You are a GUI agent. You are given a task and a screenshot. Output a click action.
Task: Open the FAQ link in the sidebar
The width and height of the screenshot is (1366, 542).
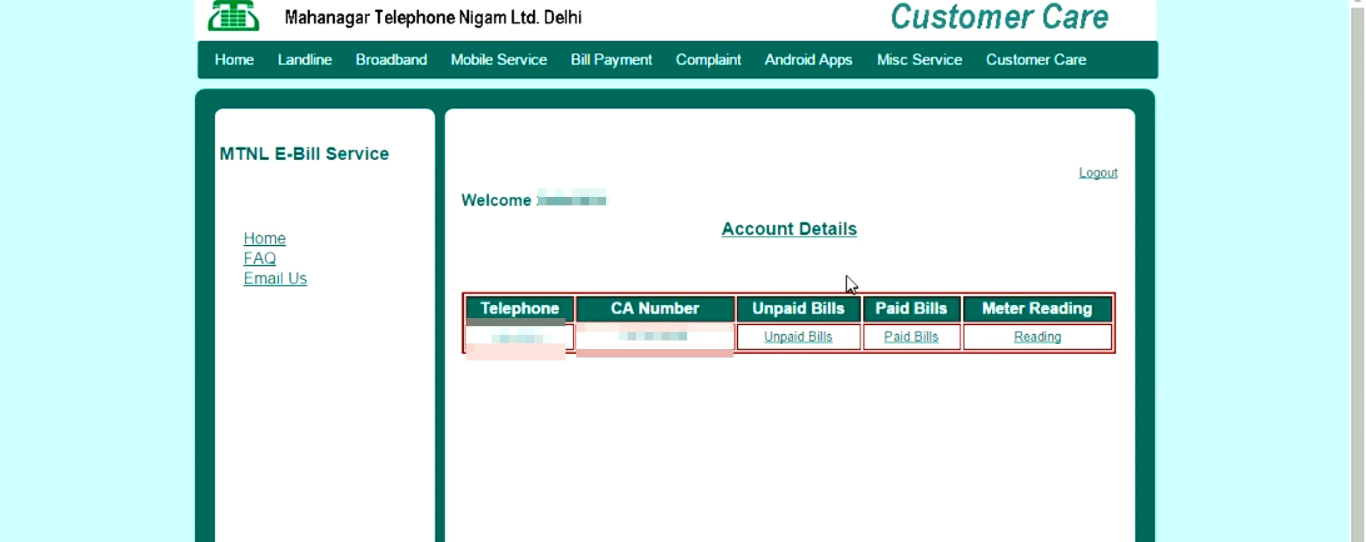(260, 258)
